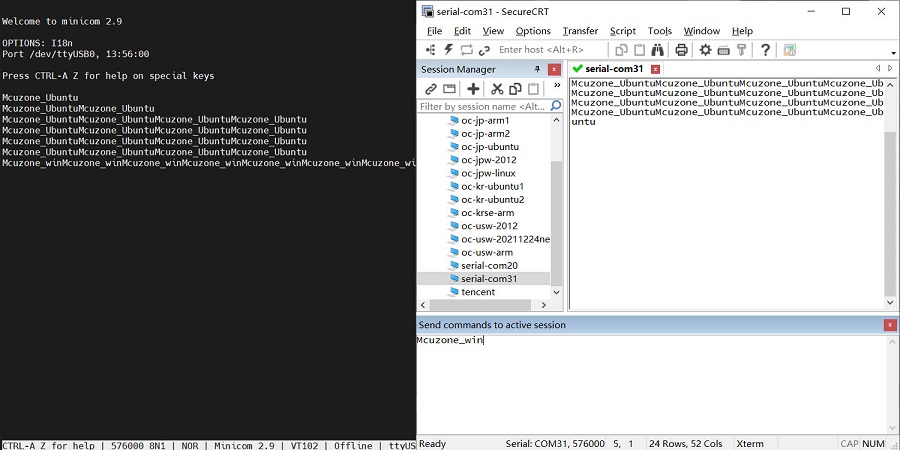Open the File menu
The height and width of the screenshot is (450, 900).
[x=435, y=31]
